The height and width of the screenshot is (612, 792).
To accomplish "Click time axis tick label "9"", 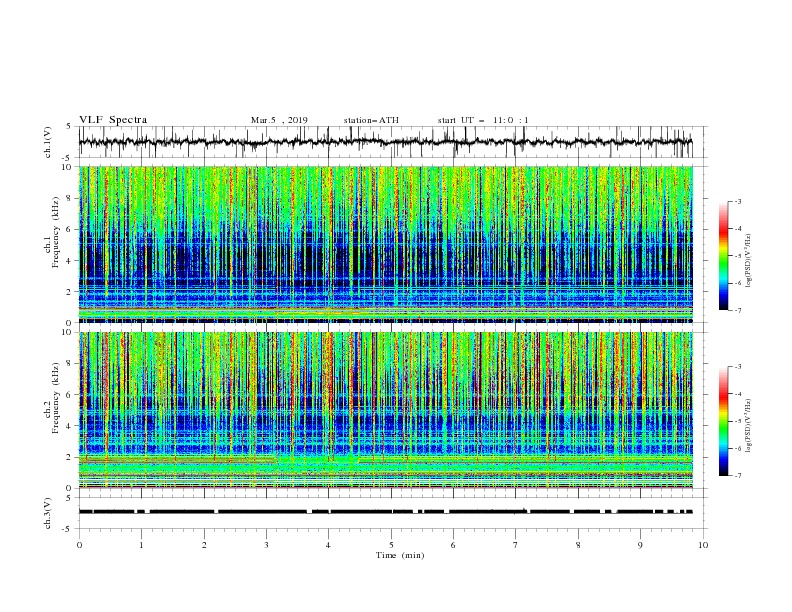I will pyautogui.click(x=640, y=545).
